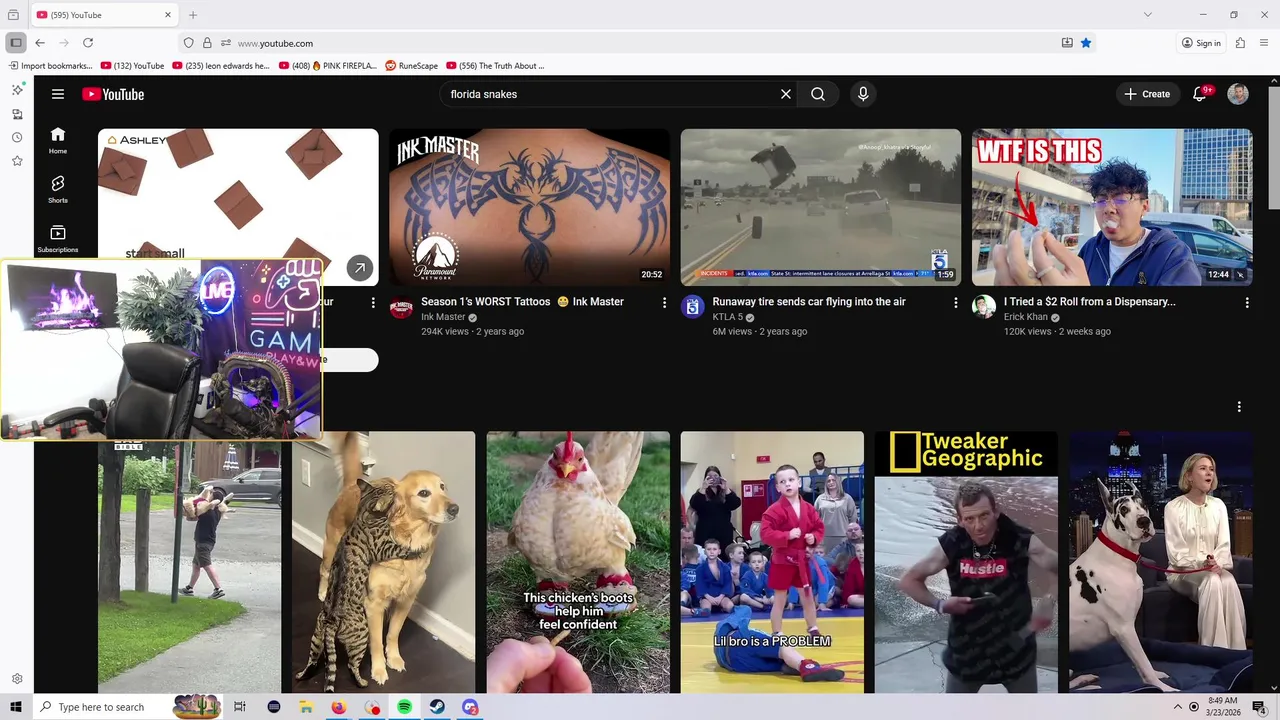Expand the list all tabs chevron

(x=1148, y=15)
